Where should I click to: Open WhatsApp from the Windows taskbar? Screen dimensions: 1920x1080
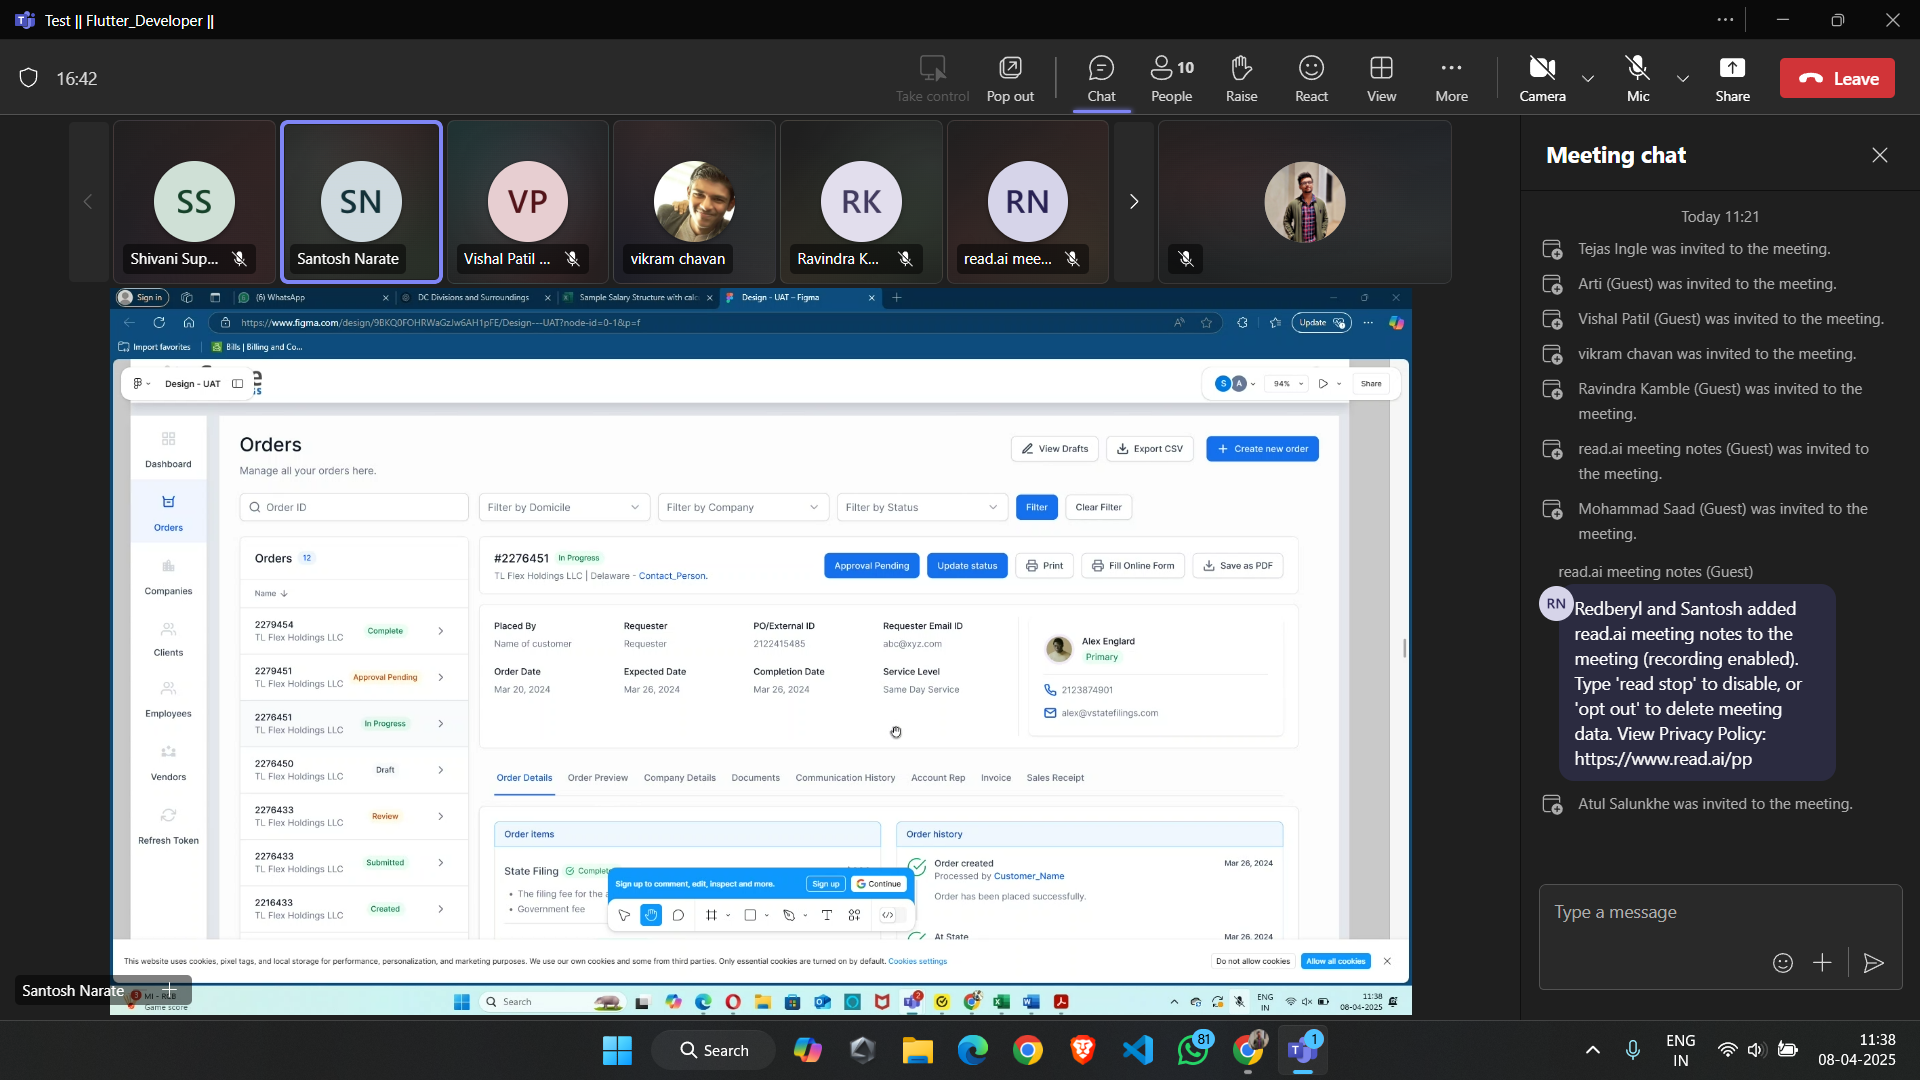[1192, 1050]
